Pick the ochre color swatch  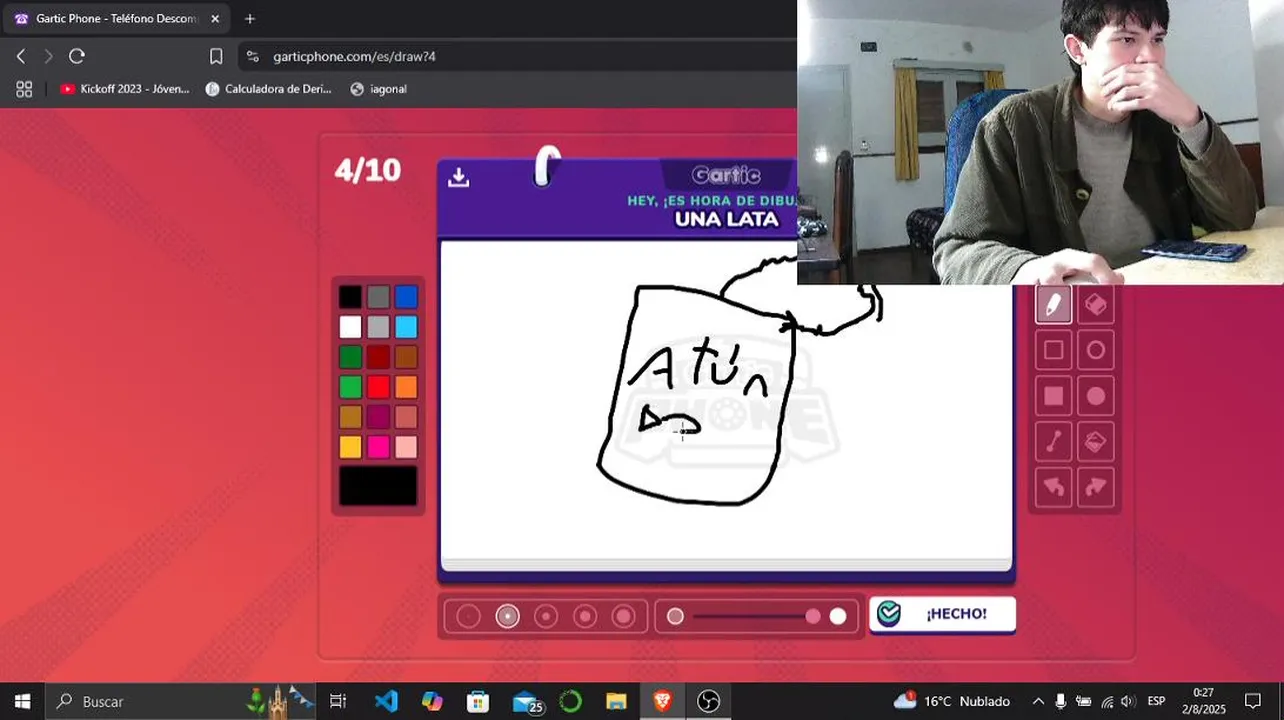350,417
